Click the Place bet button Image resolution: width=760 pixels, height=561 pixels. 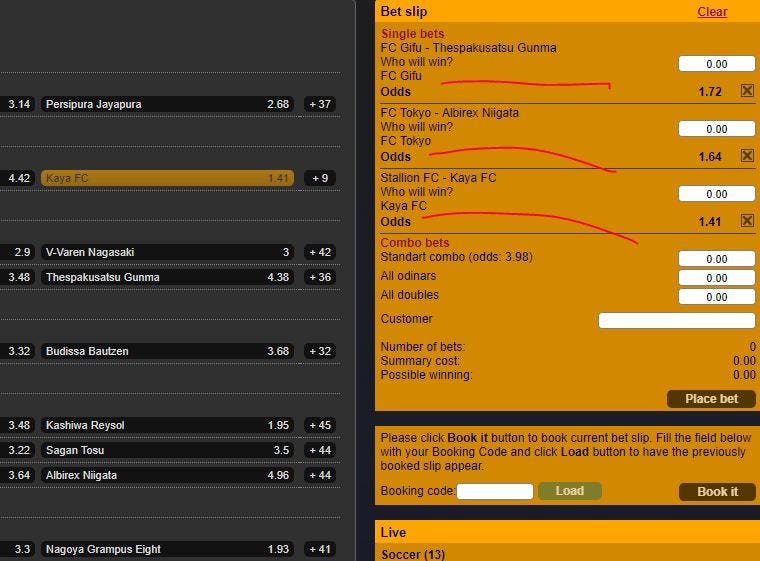pos(711,399)
